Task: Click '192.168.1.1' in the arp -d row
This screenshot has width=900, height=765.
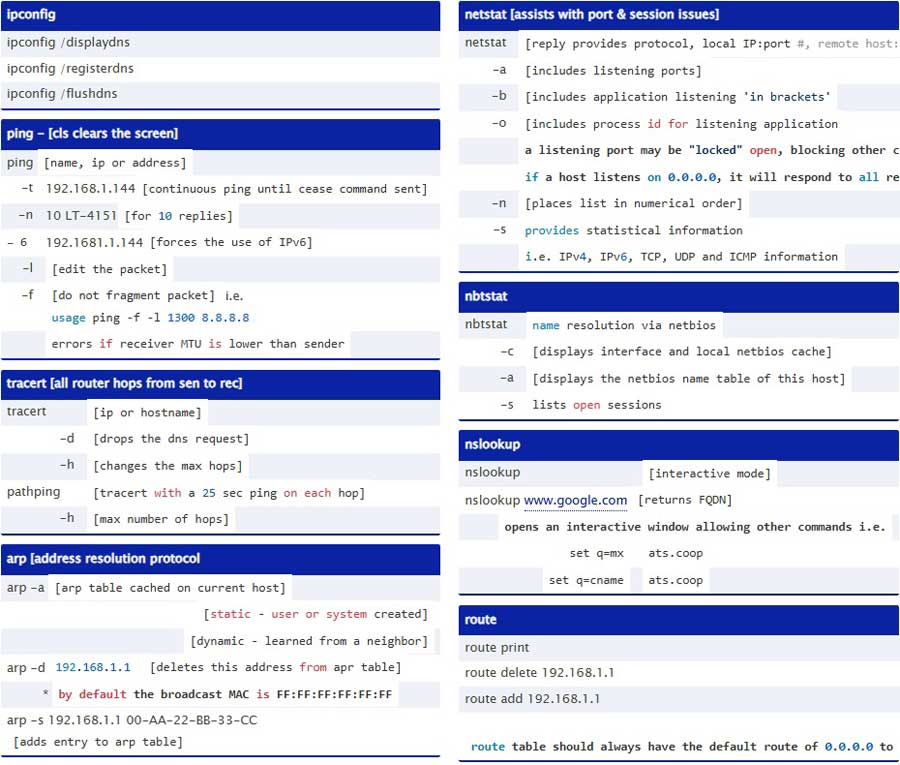Action: click(93, 667)
